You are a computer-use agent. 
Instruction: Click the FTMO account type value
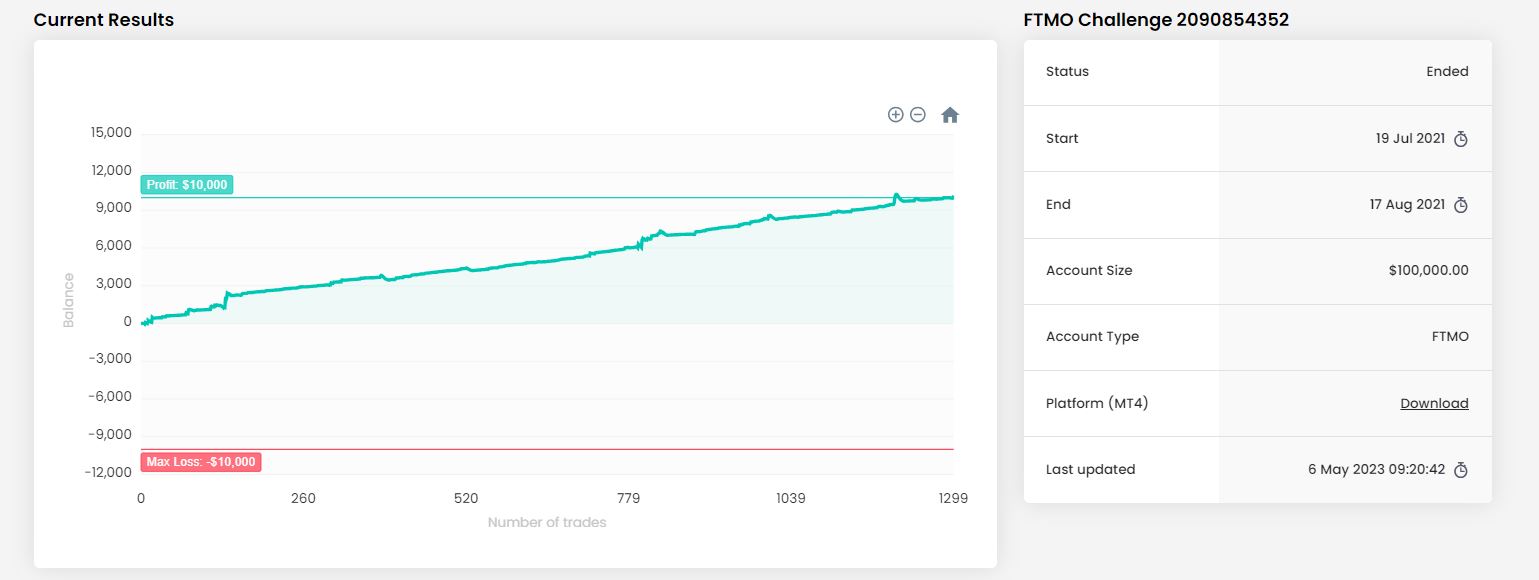coord(1450,337)
